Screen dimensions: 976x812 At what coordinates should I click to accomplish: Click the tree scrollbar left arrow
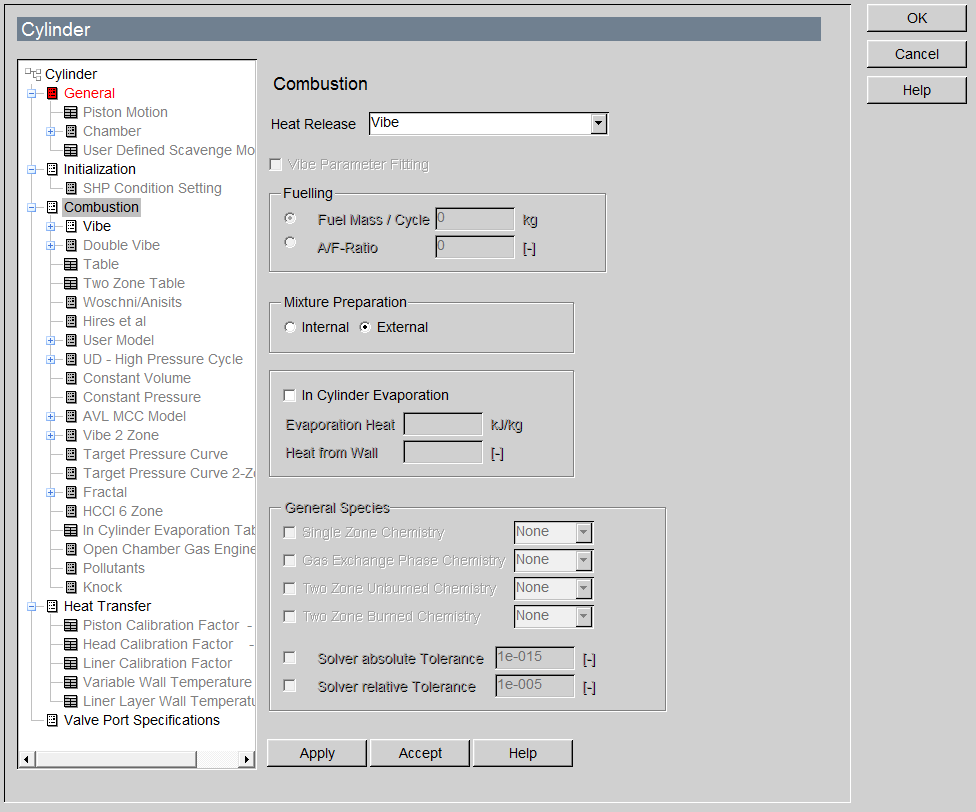click(26, 759)
